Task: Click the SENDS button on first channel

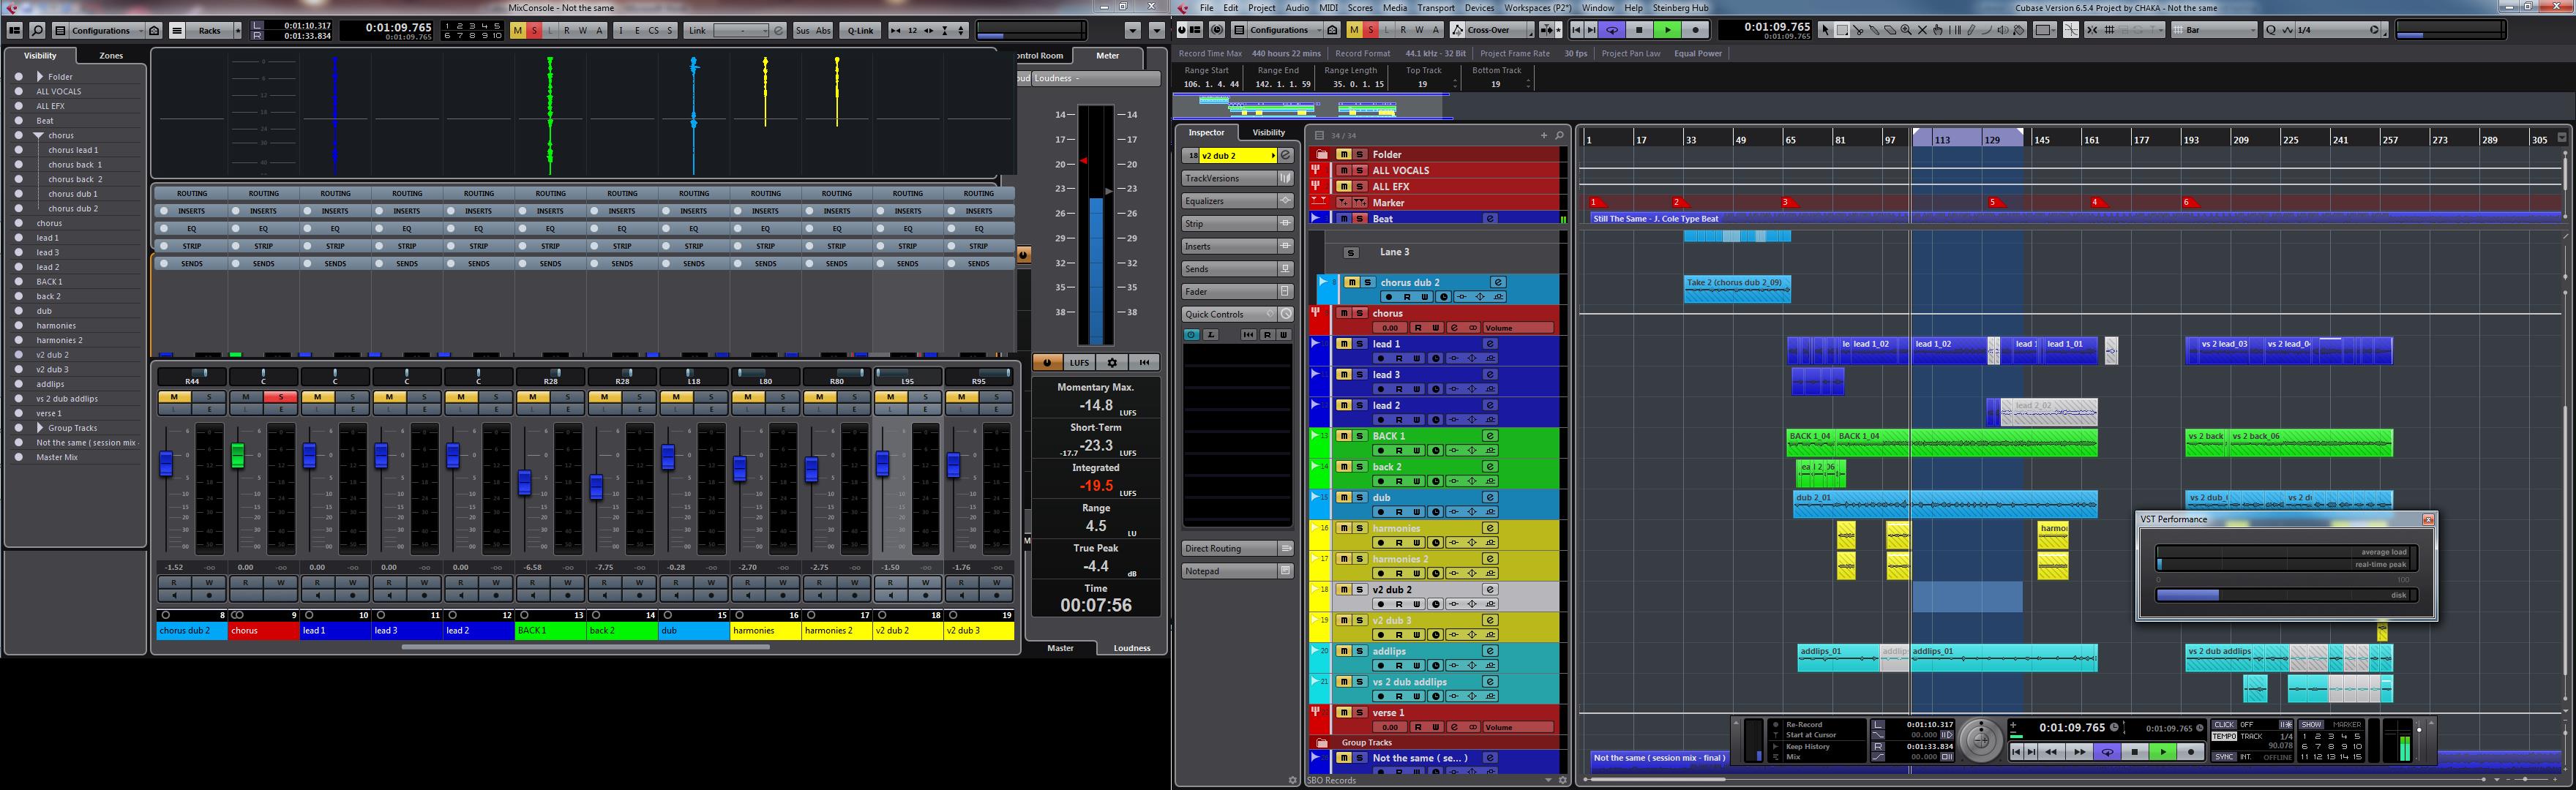Action: pyautogui.click(x=192, y=264)
